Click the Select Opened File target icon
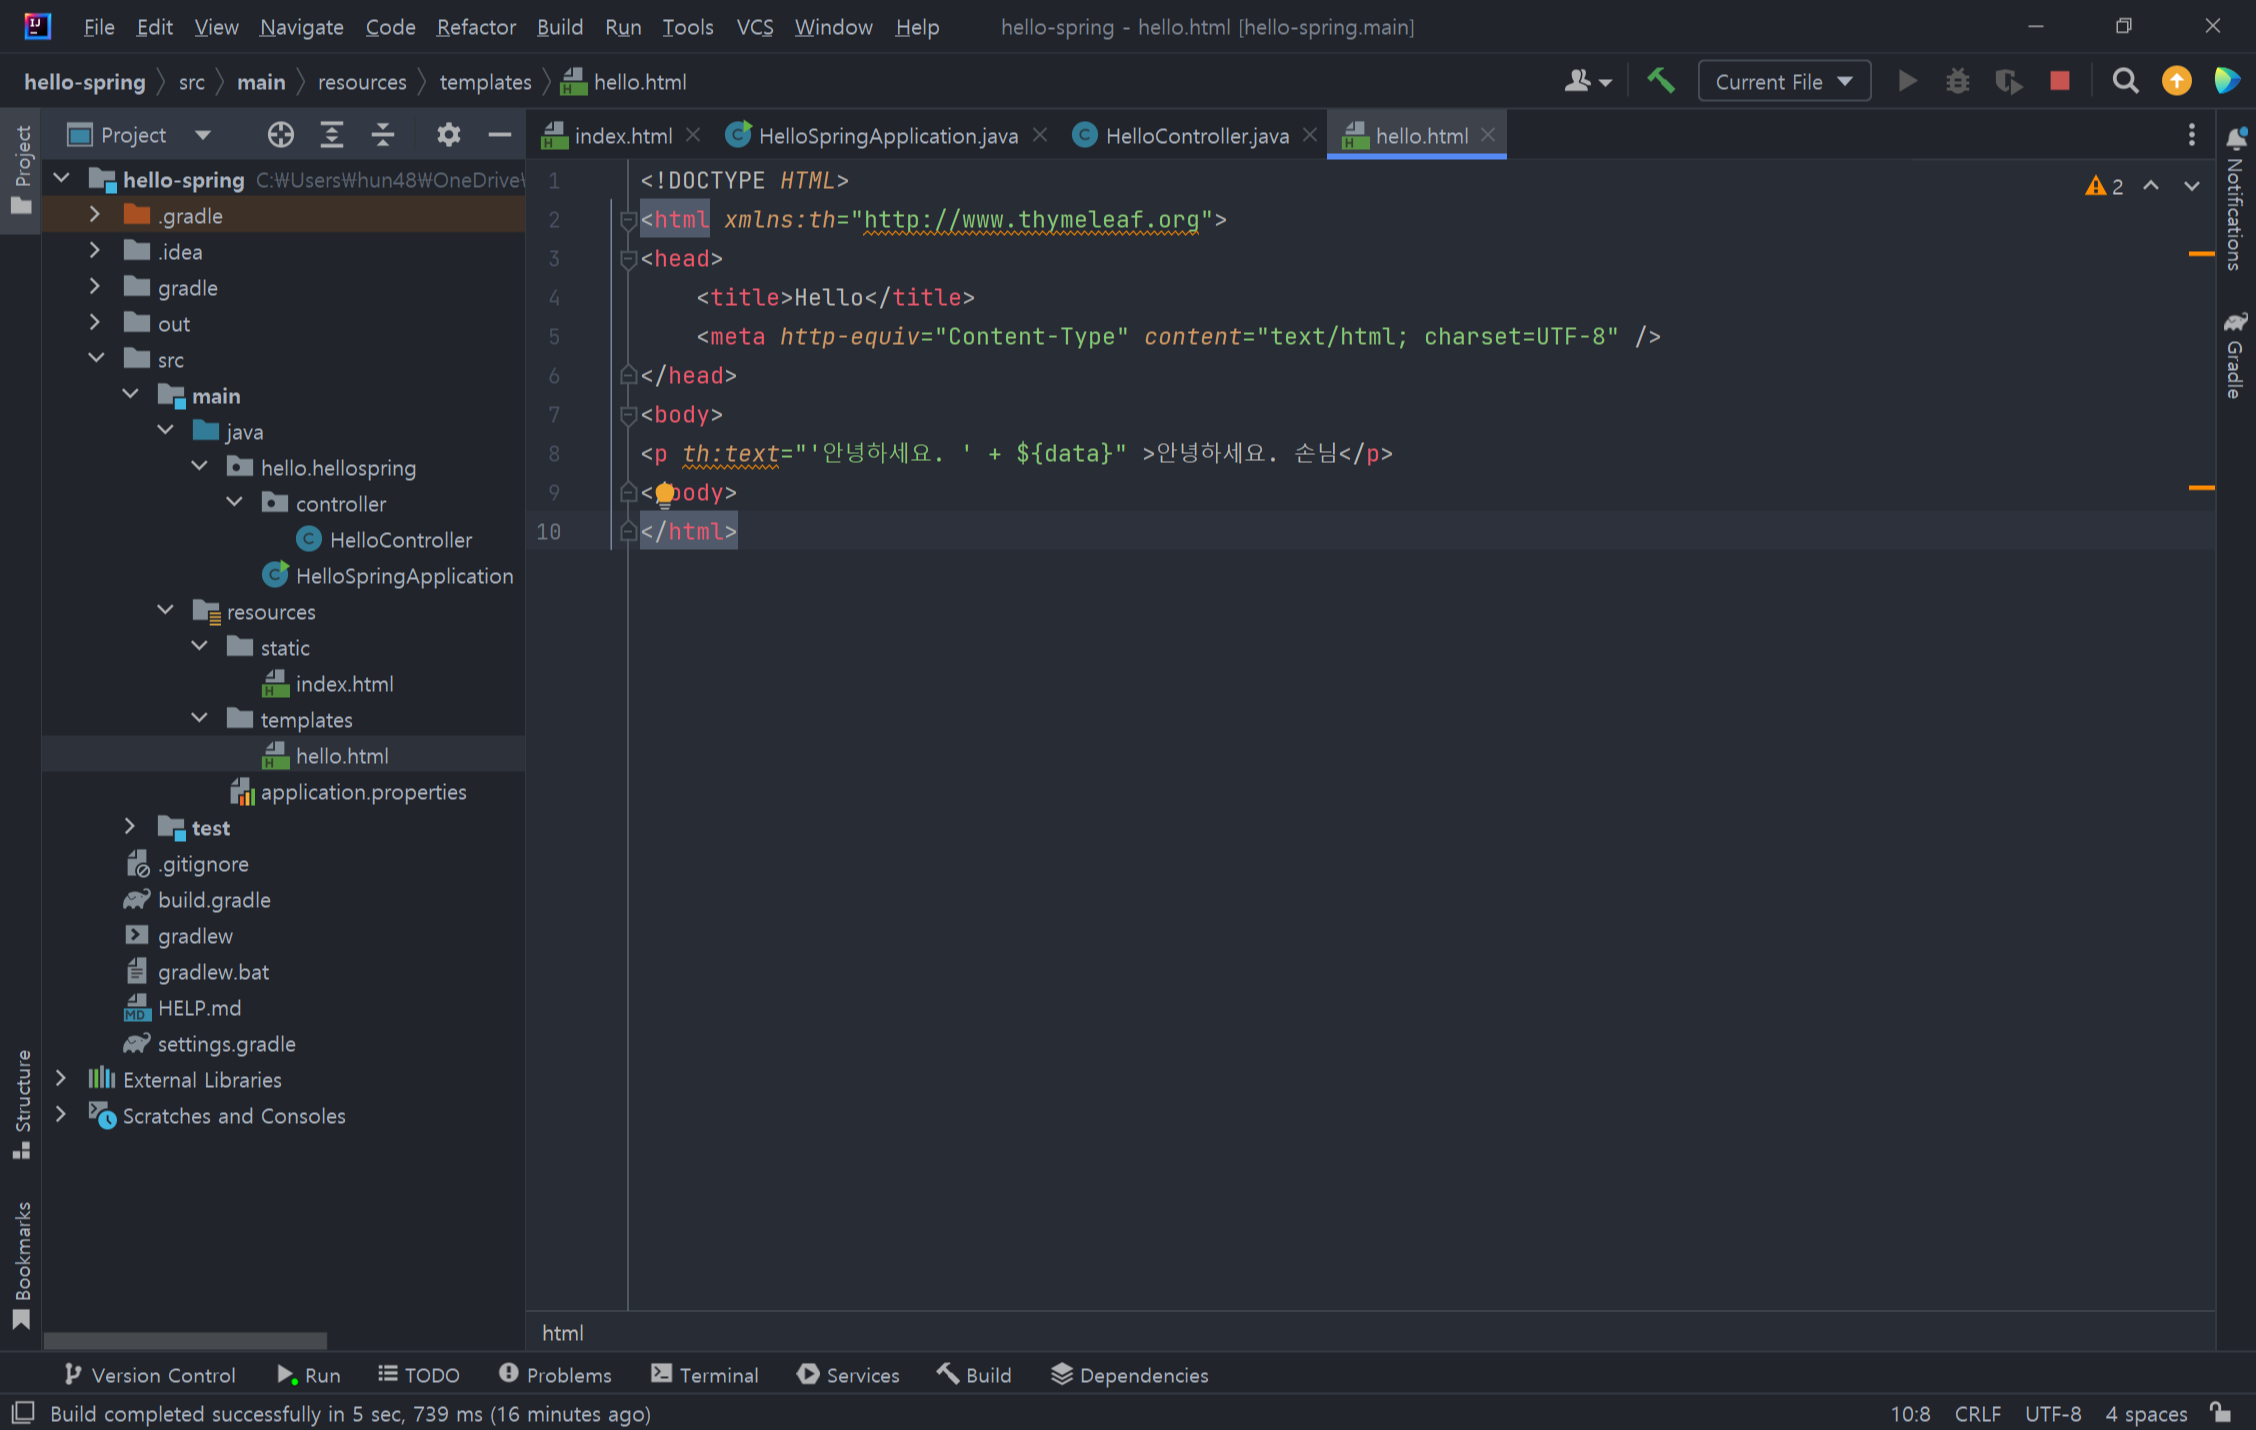 click(280, 135)
